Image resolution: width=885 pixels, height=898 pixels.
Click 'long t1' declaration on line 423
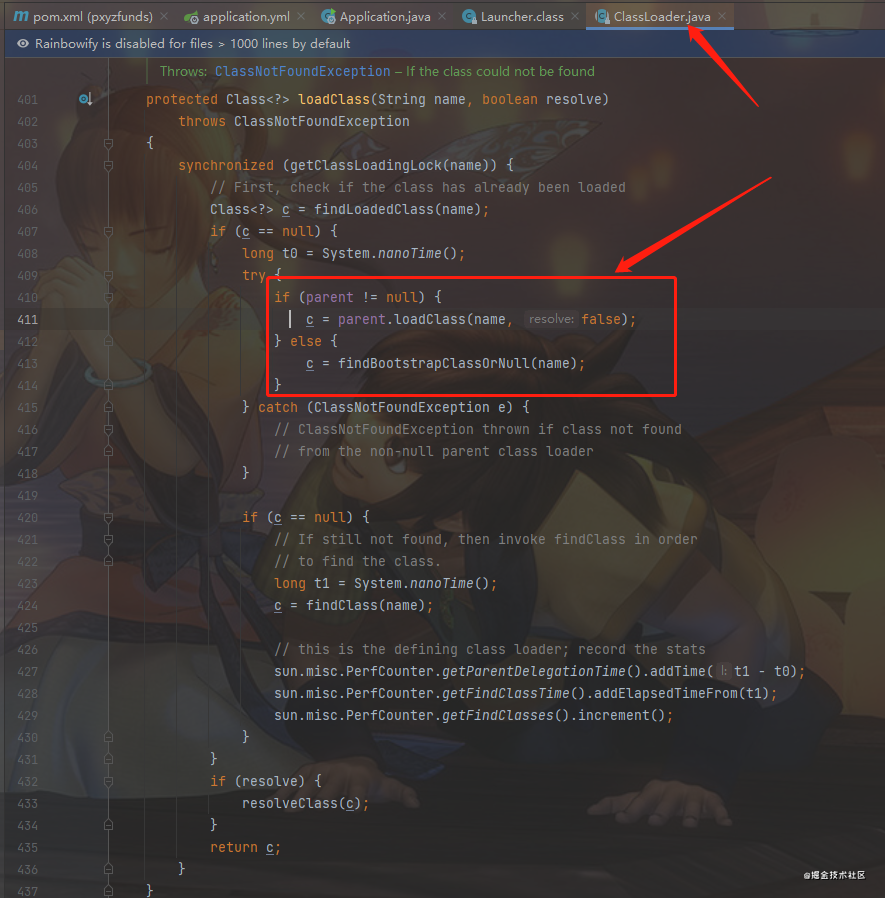302,584
